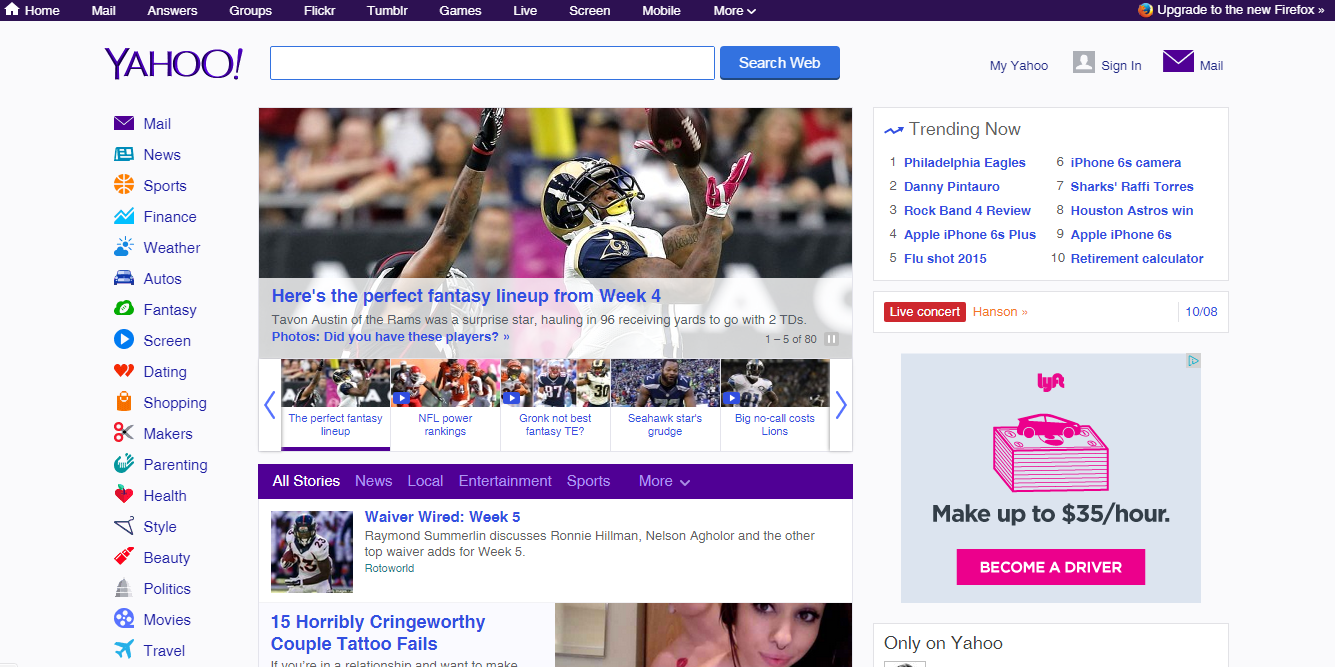Open trending topic iPhone 6s camera
This screenshot has height=667, width=1335.
(1126, 163)
